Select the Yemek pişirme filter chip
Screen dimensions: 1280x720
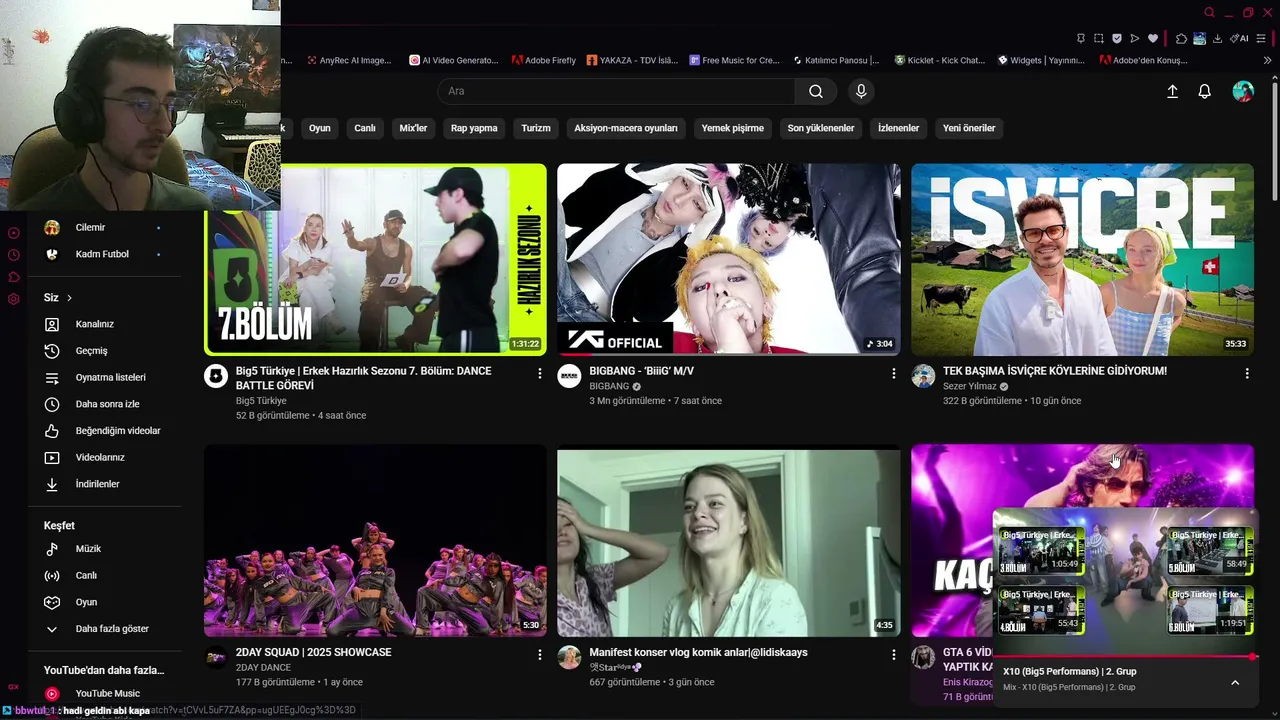click(732, 128)
